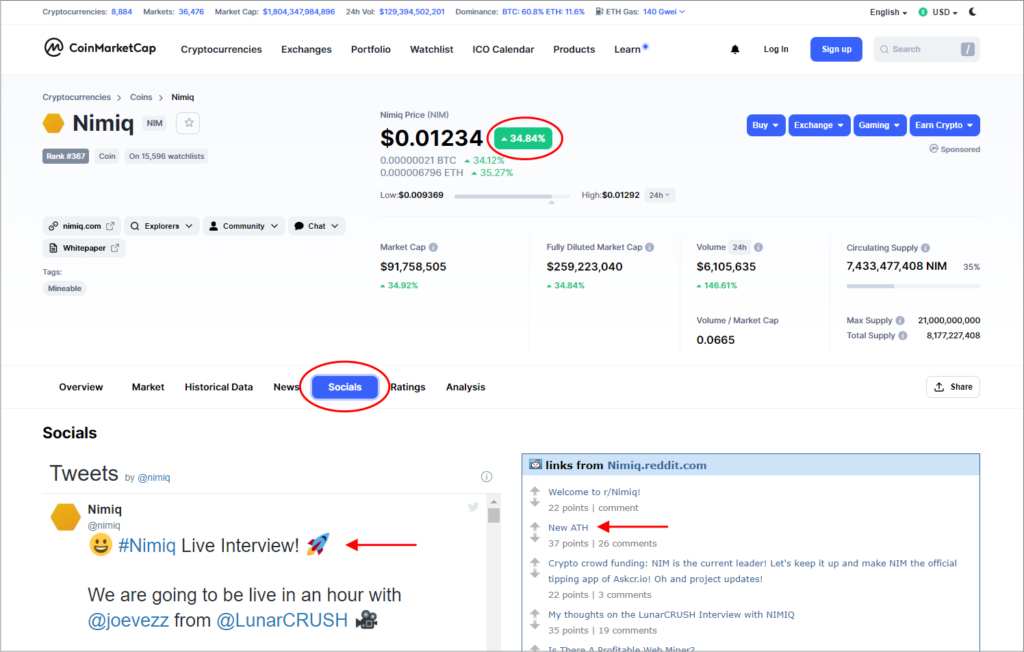Switch to the Market tab
Viewport: 1024px width, 652px height.
point(148,387)
